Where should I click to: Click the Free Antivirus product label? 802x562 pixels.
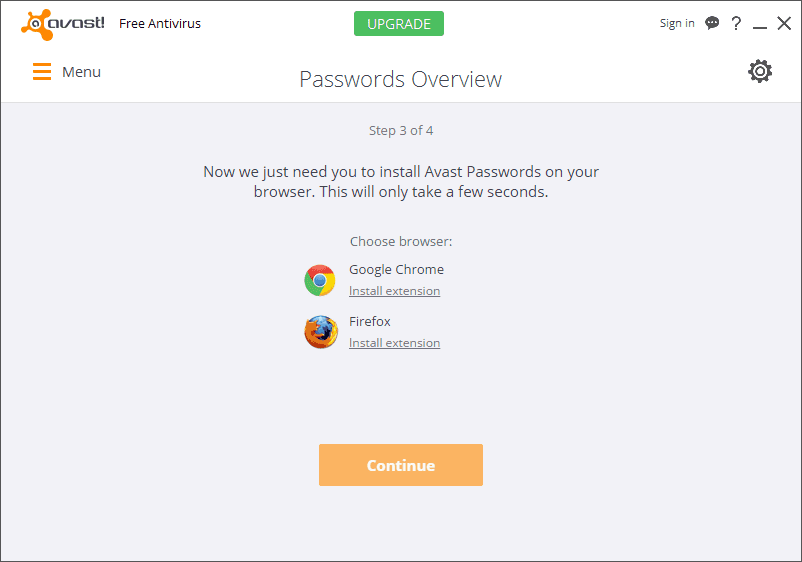point(160,24)
